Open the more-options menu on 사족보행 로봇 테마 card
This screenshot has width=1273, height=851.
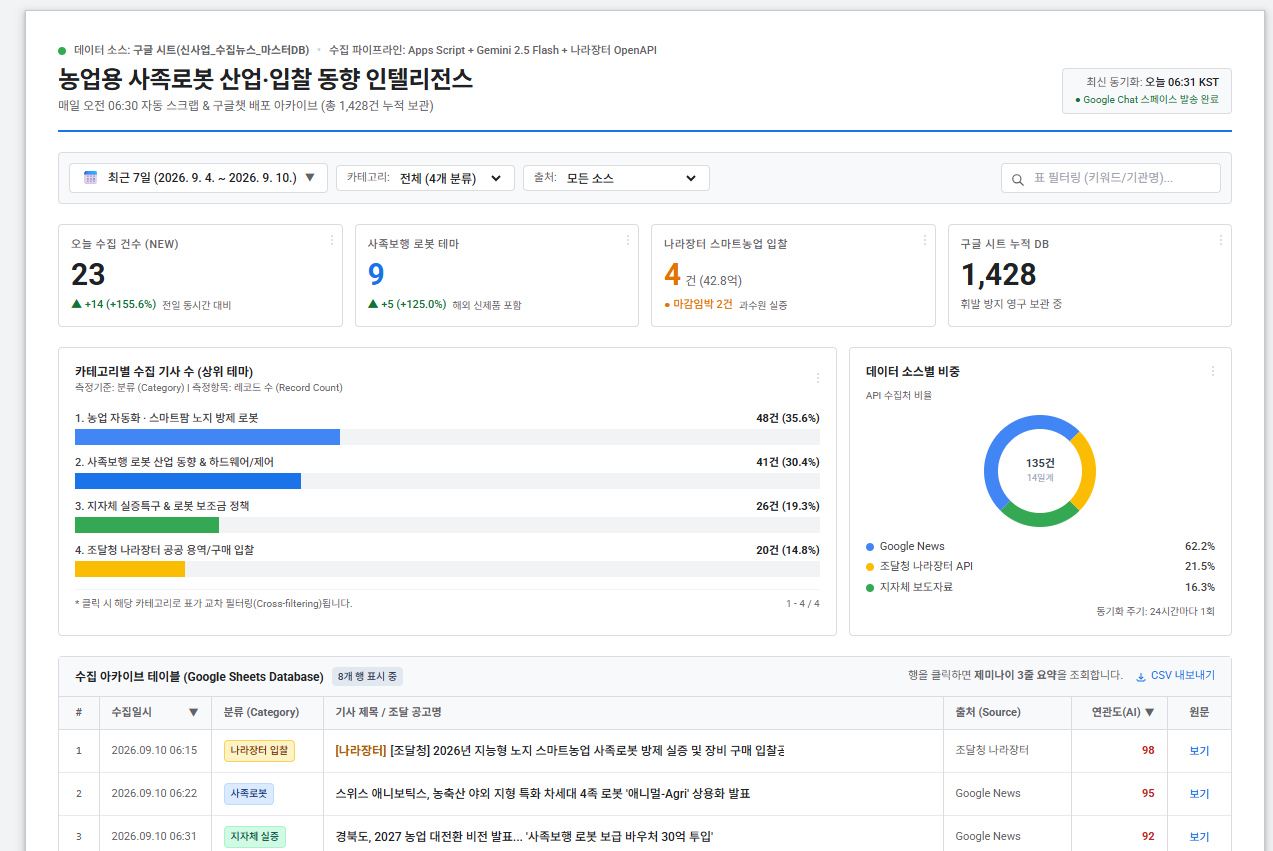click(628, 240)
